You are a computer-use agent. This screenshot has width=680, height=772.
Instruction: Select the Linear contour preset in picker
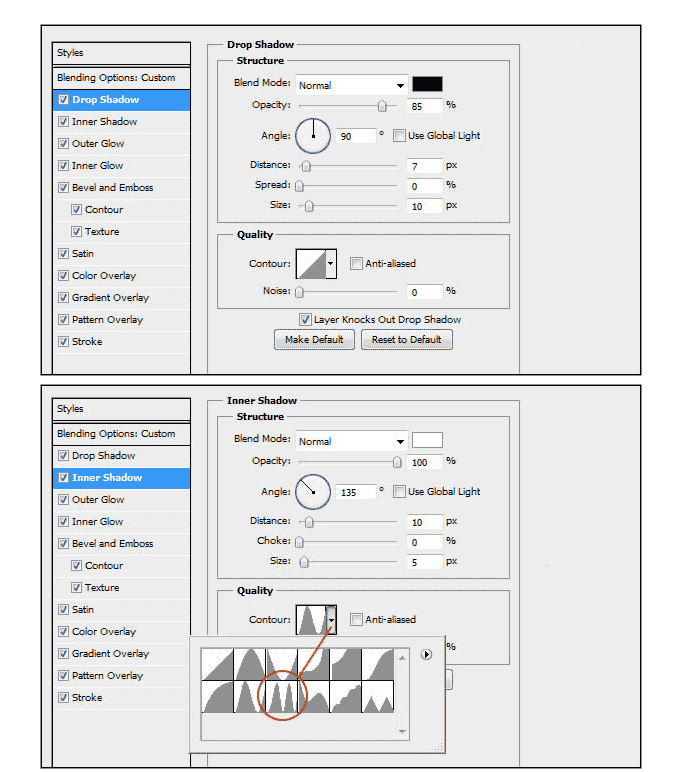[x=217, y=665]
